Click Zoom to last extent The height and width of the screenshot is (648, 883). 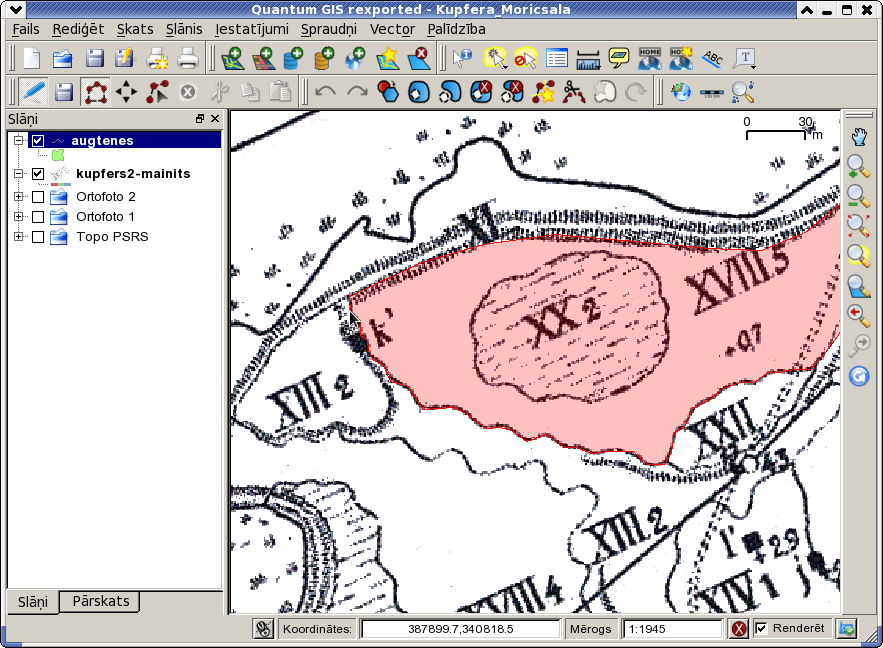(x=859, y=316)
